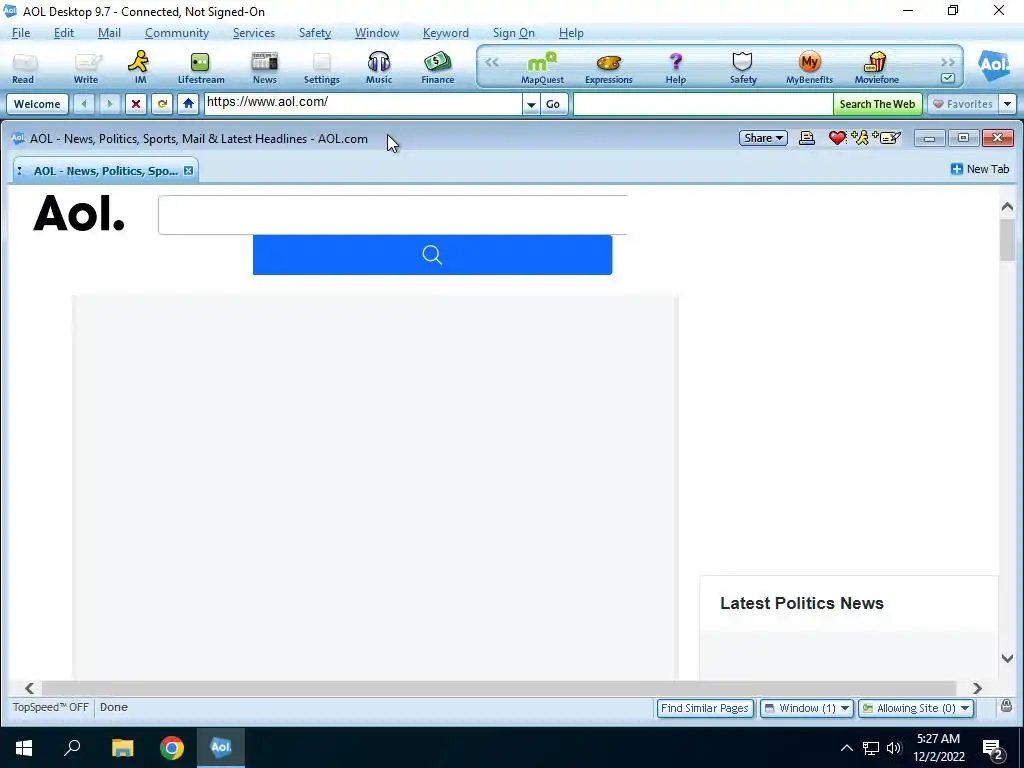This screenshot has height=768, width=1024.
Task: Open the Safety shield icon
Action: click(x=743, y=68)
